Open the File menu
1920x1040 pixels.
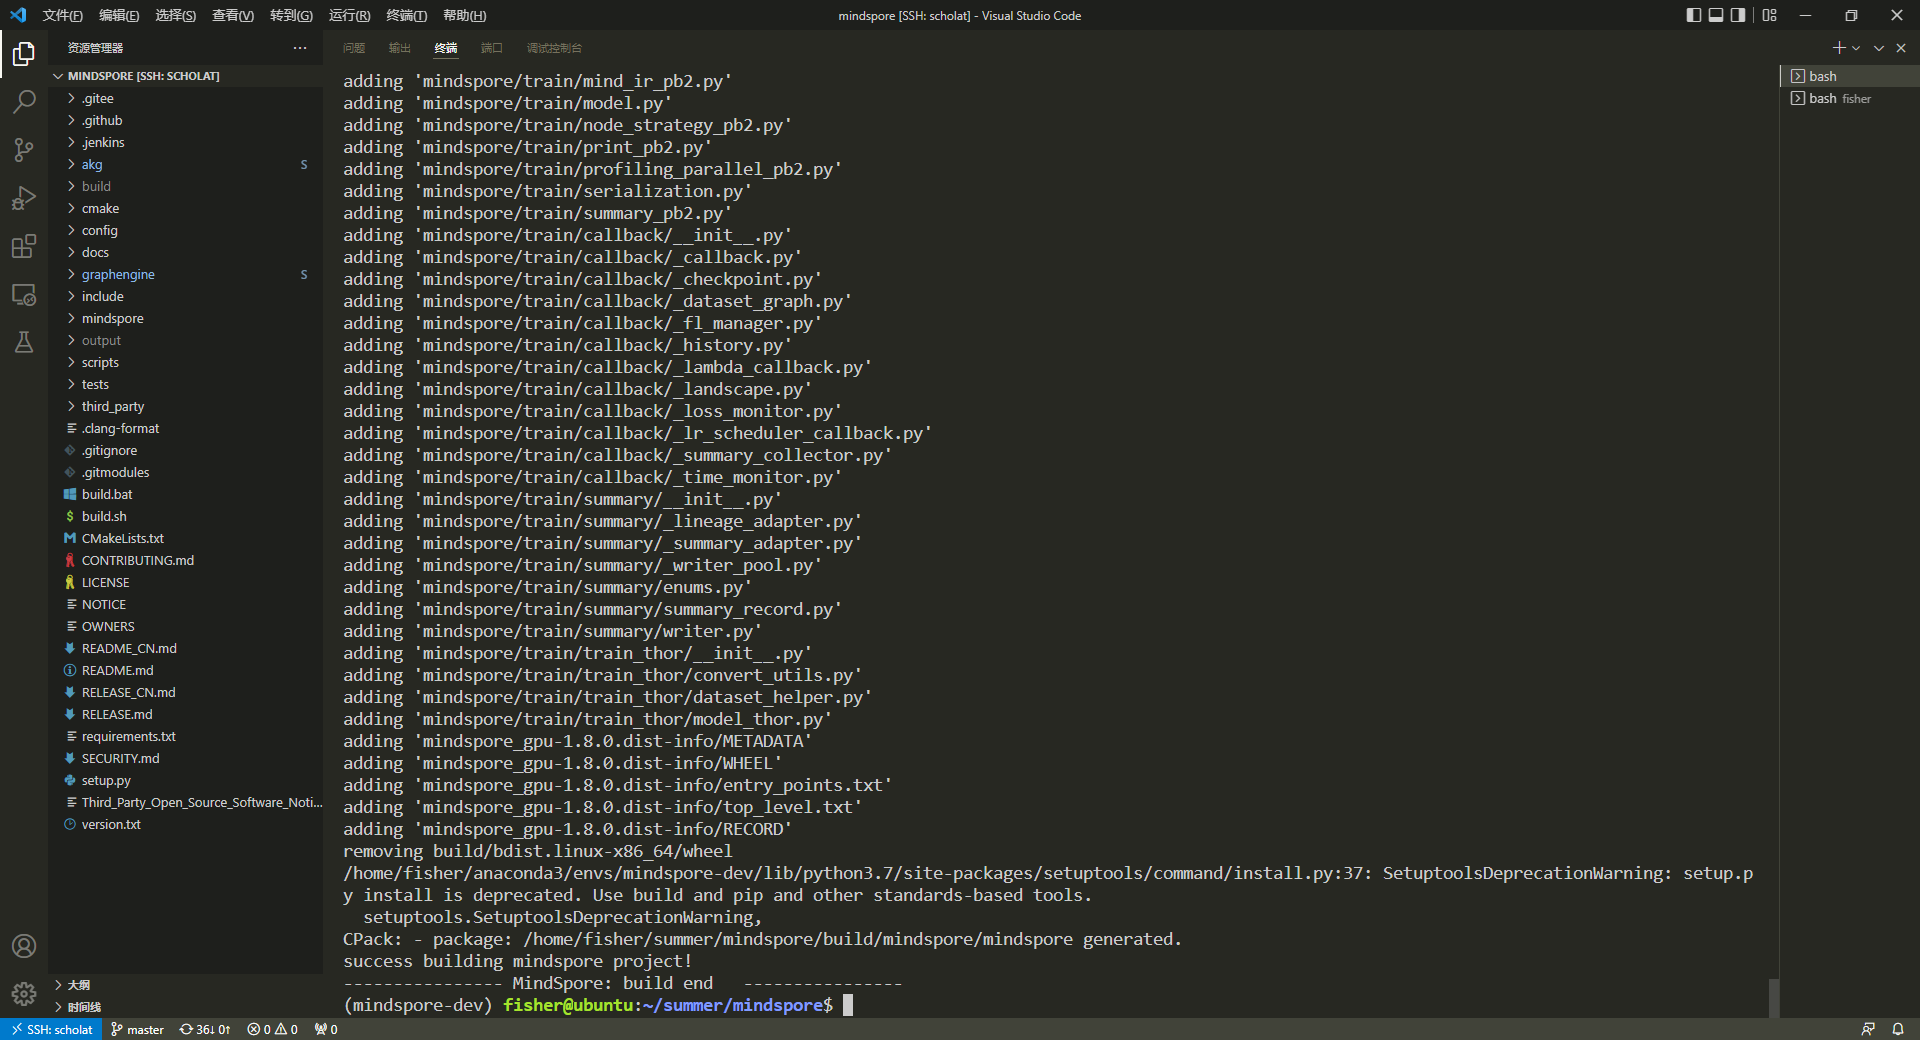[62, 15]
